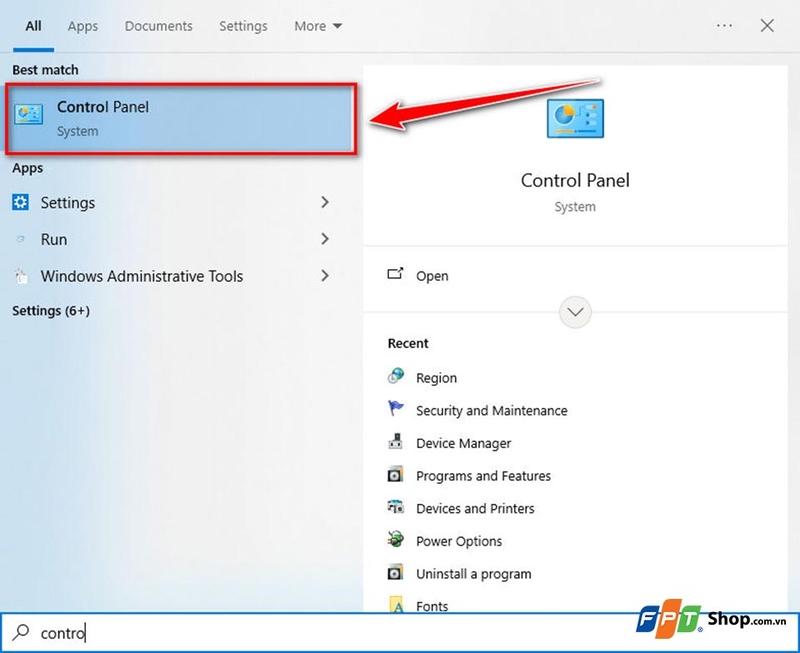Open Control Panel best match result
Viewport: 800px width, 653px height.
(x=181, y=119)
